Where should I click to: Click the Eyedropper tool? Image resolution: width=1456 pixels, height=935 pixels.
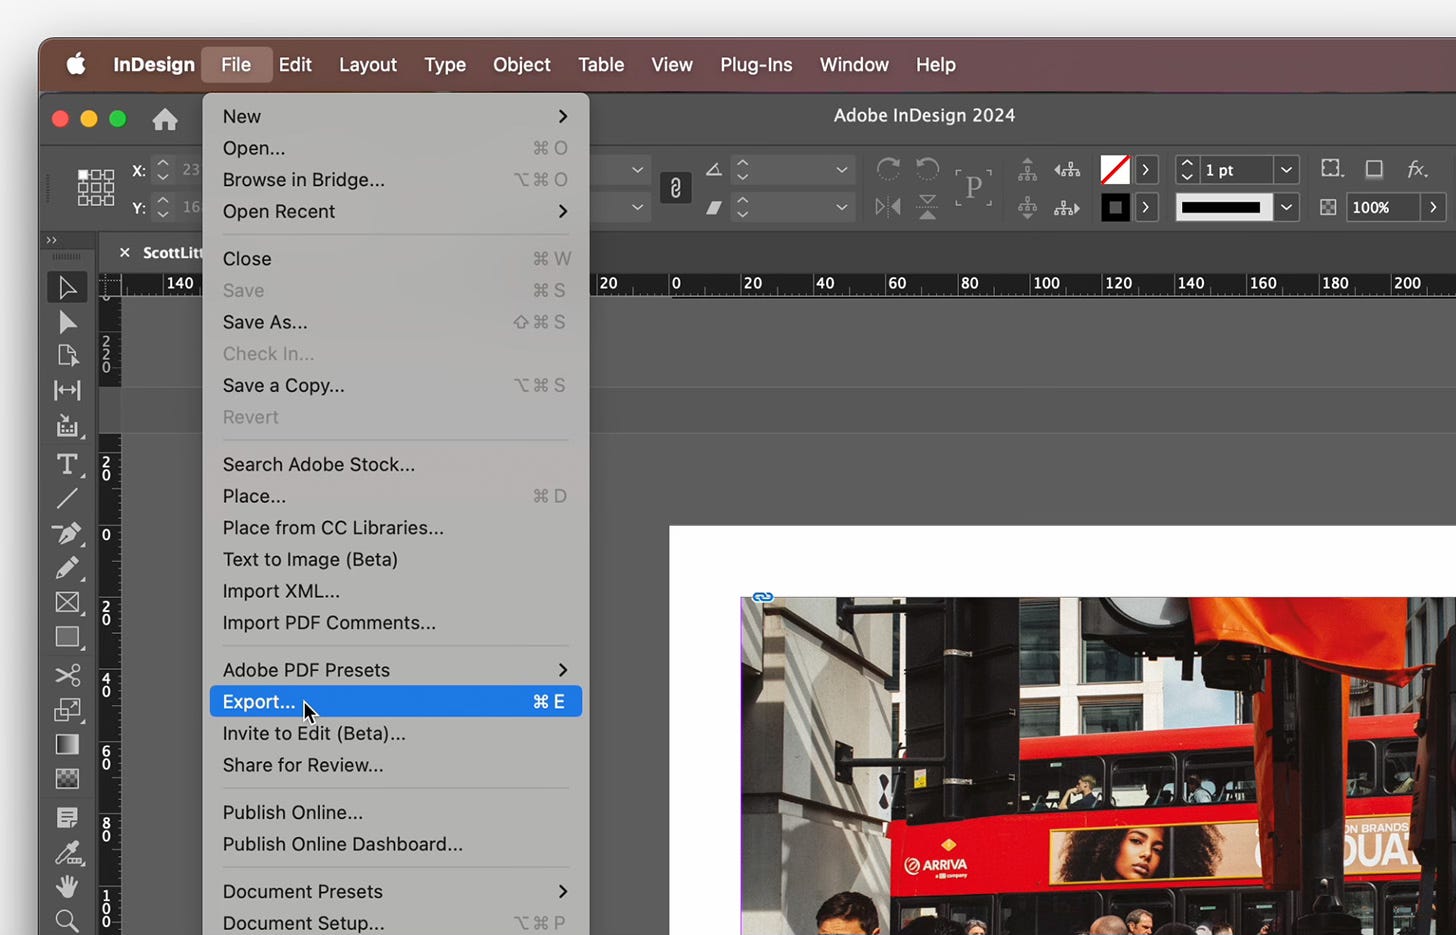(x=67, y=852)
